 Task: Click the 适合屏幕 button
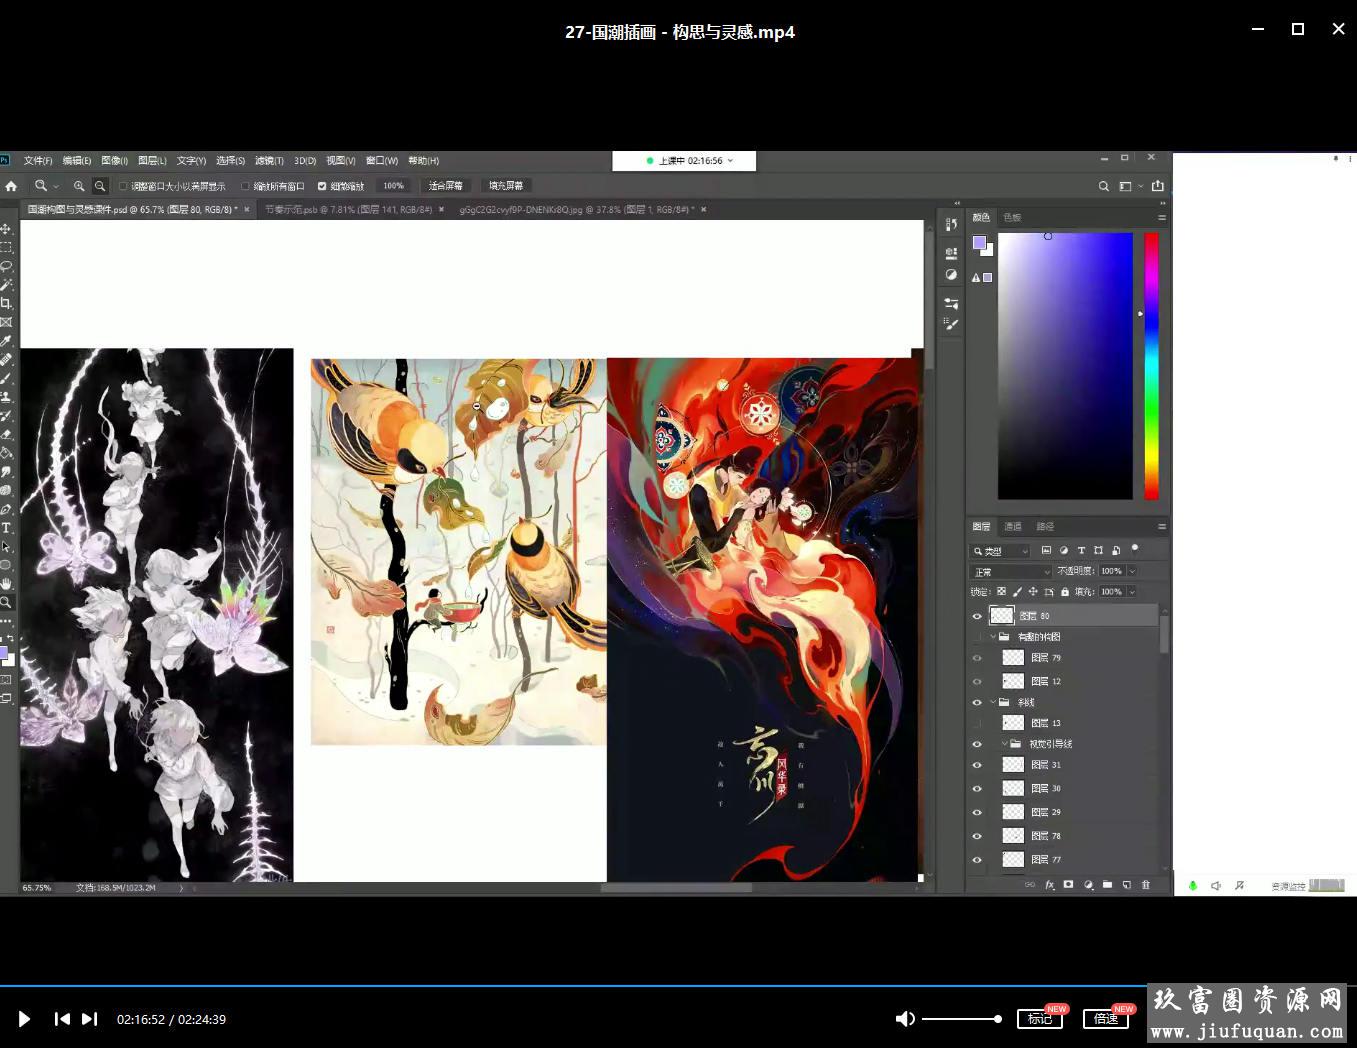[446, 186]
